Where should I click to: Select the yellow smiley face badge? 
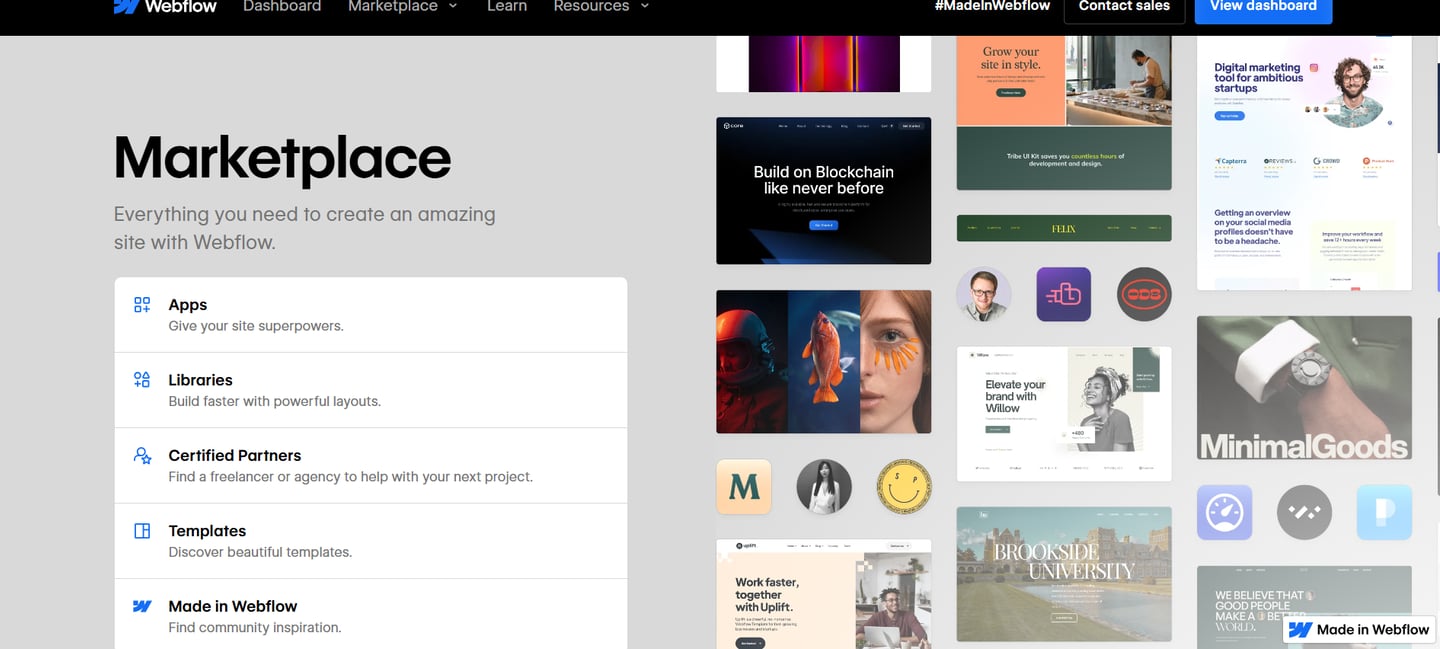point(903,487)
